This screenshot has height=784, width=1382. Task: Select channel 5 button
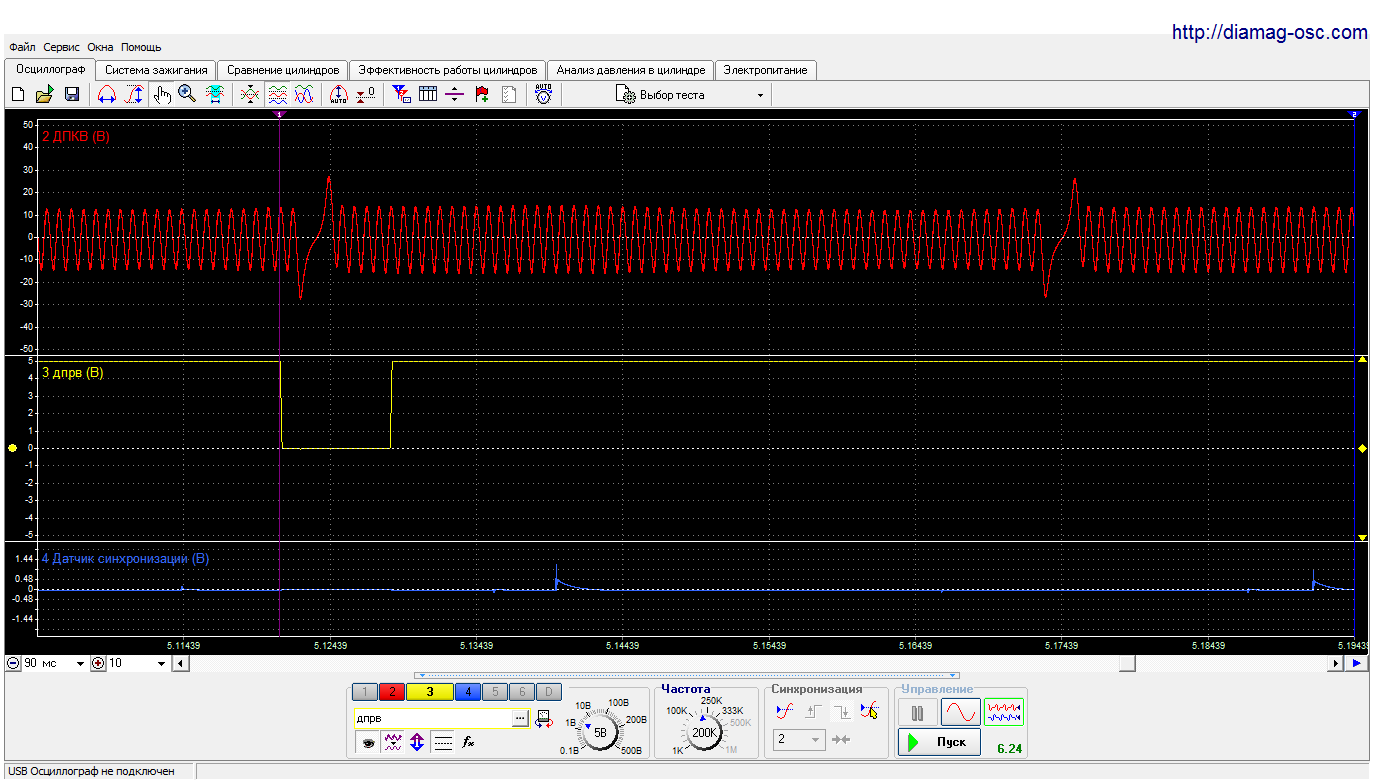tap(495, 691)
